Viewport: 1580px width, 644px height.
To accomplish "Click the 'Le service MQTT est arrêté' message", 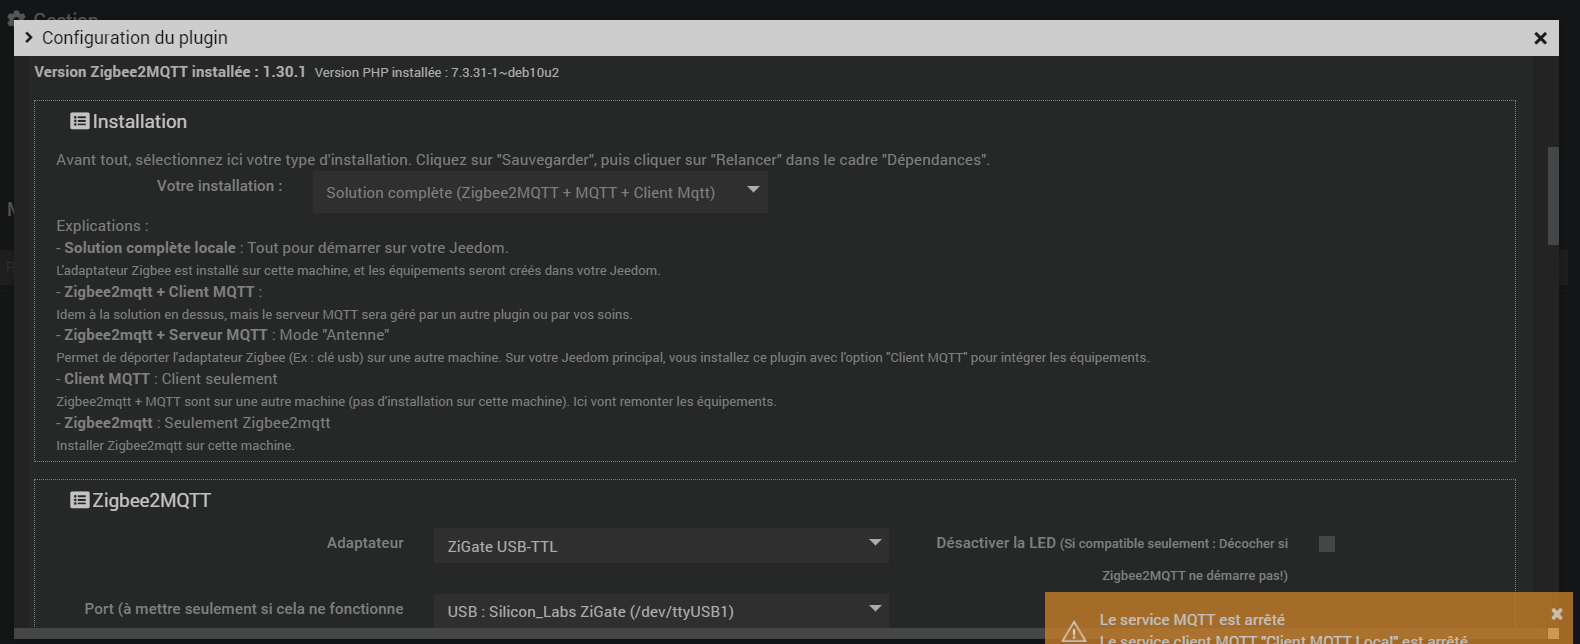I will [x=1192, y=620].
